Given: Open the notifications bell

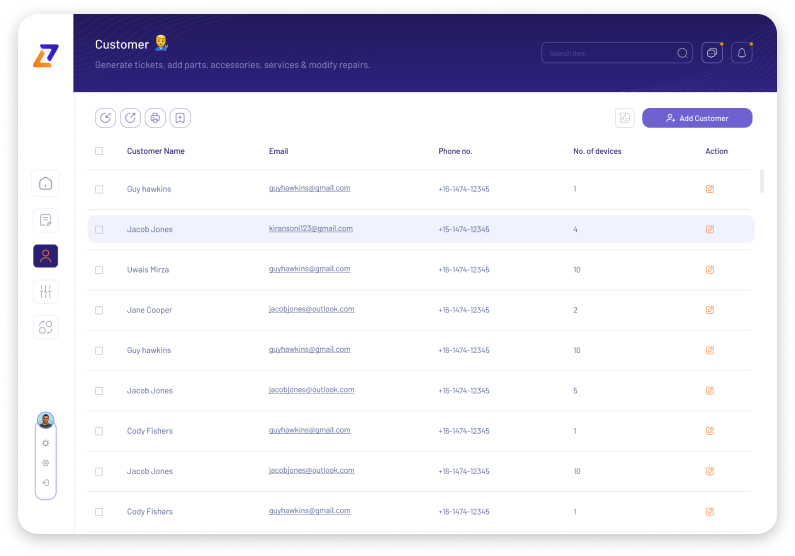Looking at the screenshot, I should point(741,53).
